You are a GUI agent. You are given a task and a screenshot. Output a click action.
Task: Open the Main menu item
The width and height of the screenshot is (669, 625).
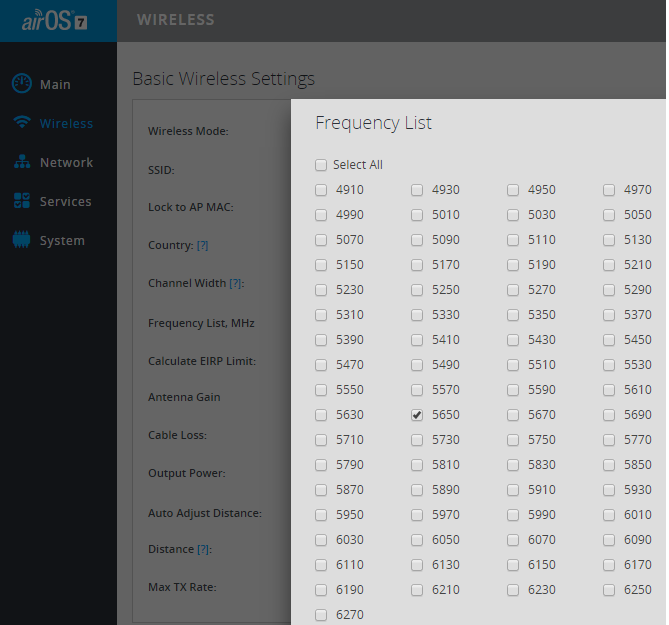[55, 85]
